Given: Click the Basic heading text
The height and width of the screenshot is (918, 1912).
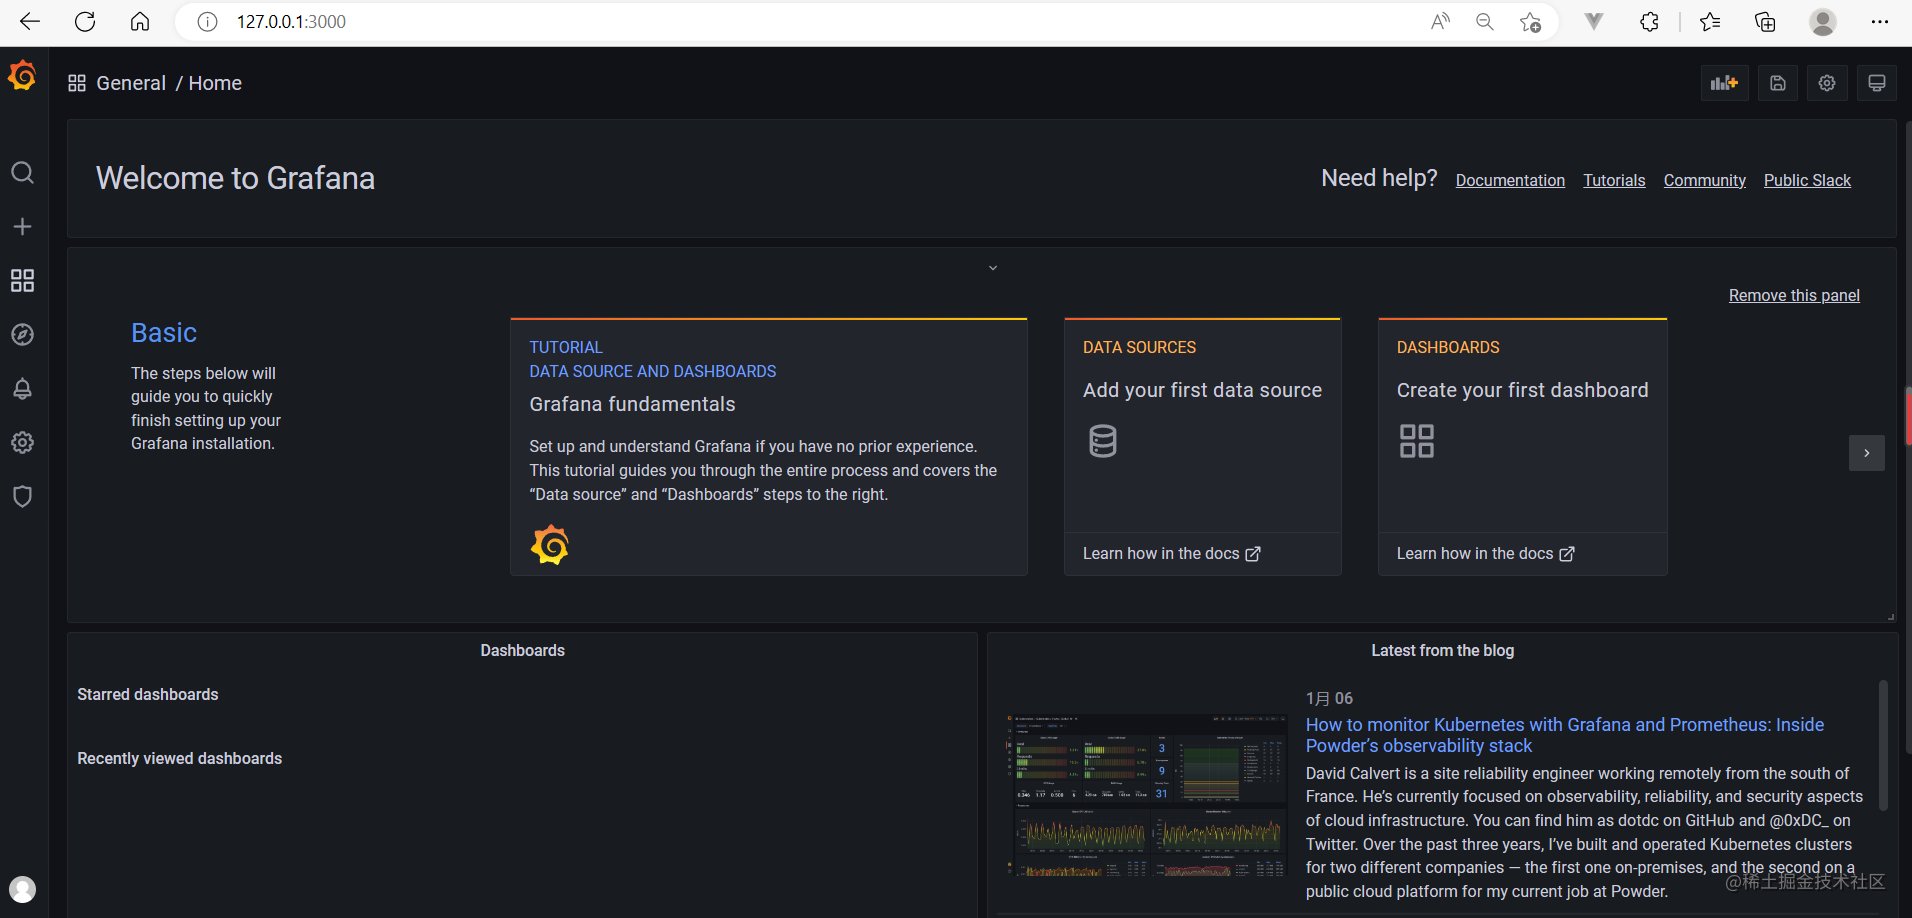Looking at the screenshot, I should [164, 332].
